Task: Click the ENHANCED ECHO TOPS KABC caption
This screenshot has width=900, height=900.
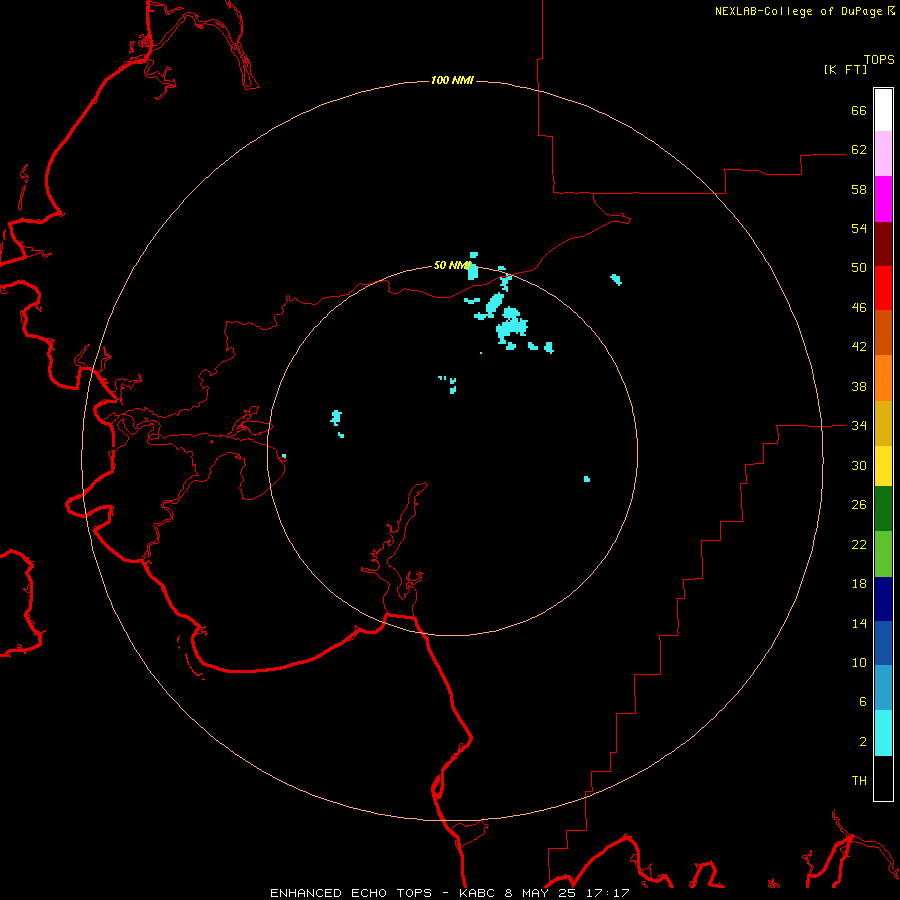Action: (450, 893)
